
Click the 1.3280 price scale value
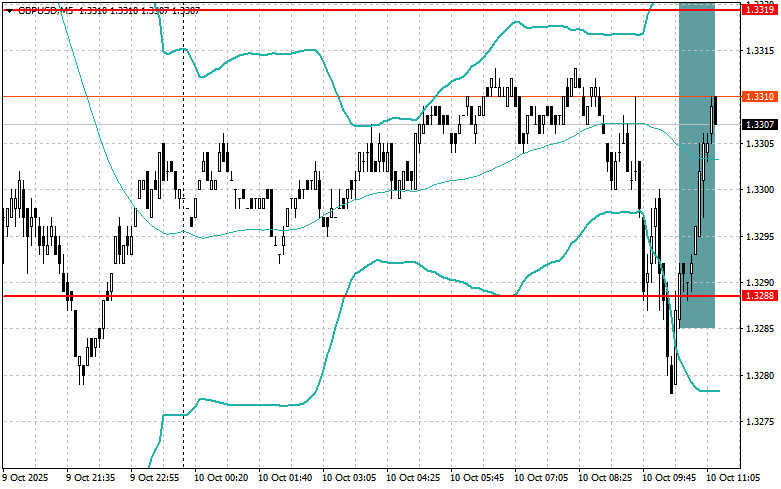coord(761,376)
